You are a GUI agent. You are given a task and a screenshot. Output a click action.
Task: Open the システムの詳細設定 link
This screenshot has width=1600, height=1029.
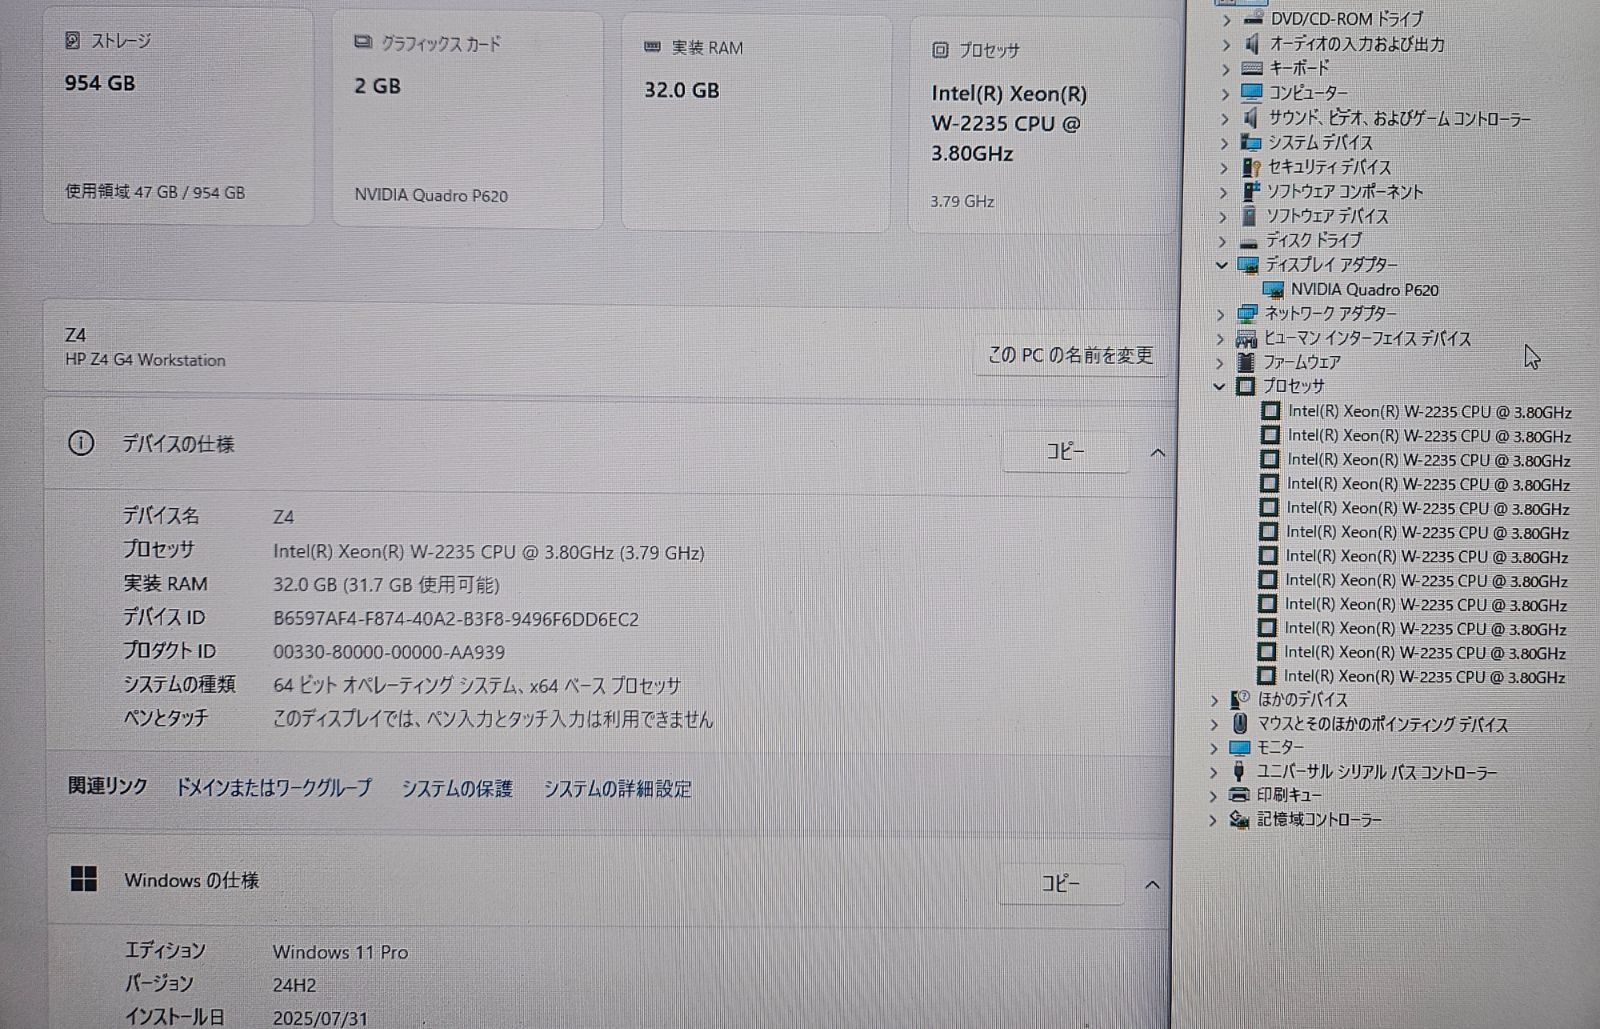coord(617,789)
